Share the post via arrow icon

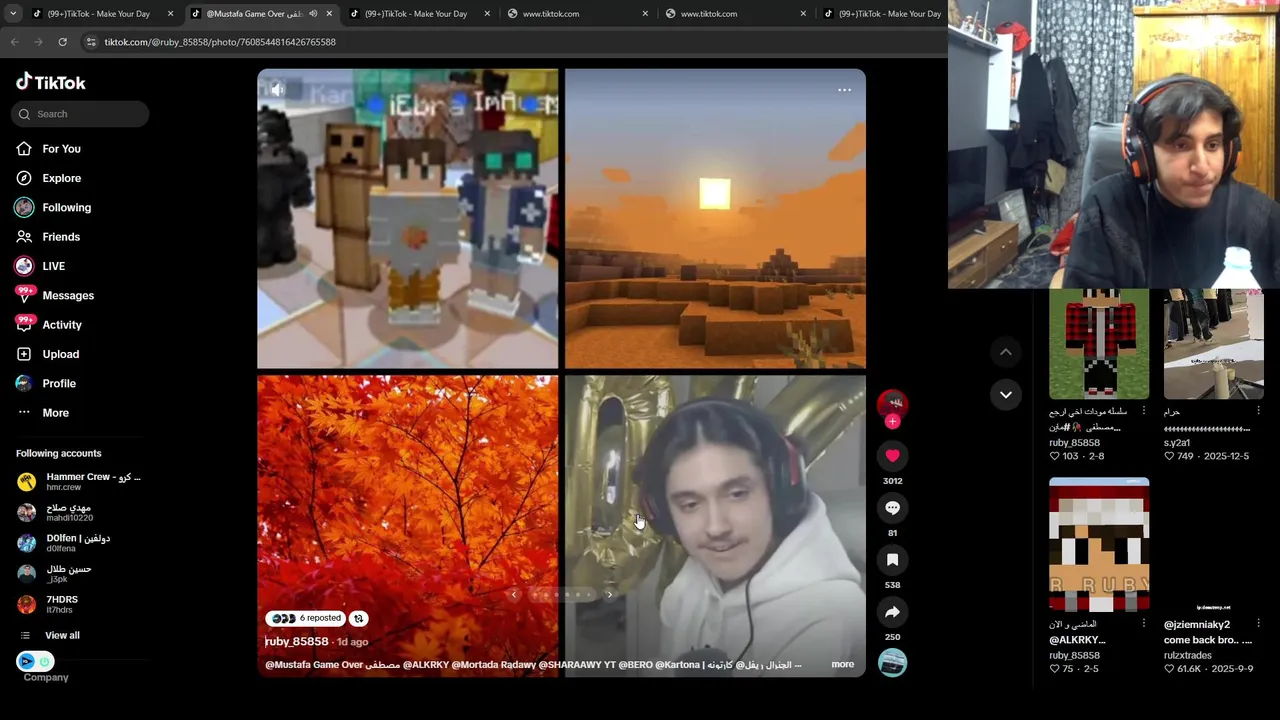point(892,612)
